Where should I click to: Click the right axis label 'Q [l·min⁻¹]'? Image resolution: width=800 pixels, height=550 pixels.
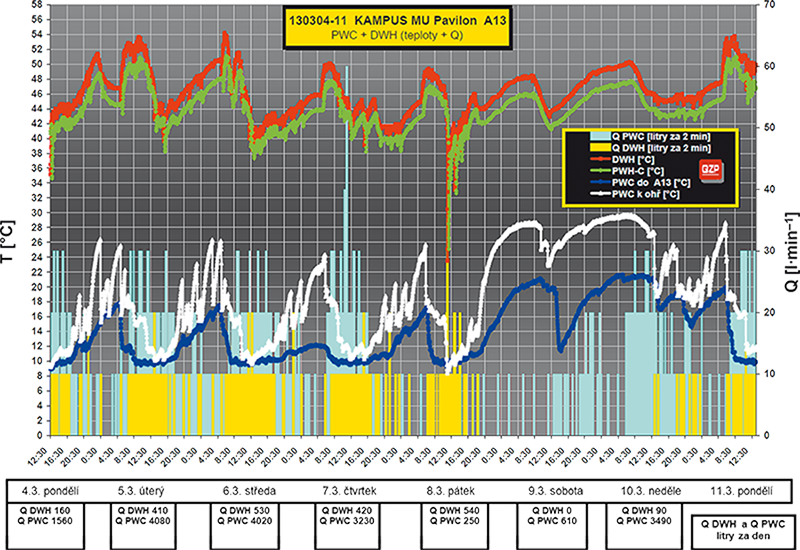point(791,252)
